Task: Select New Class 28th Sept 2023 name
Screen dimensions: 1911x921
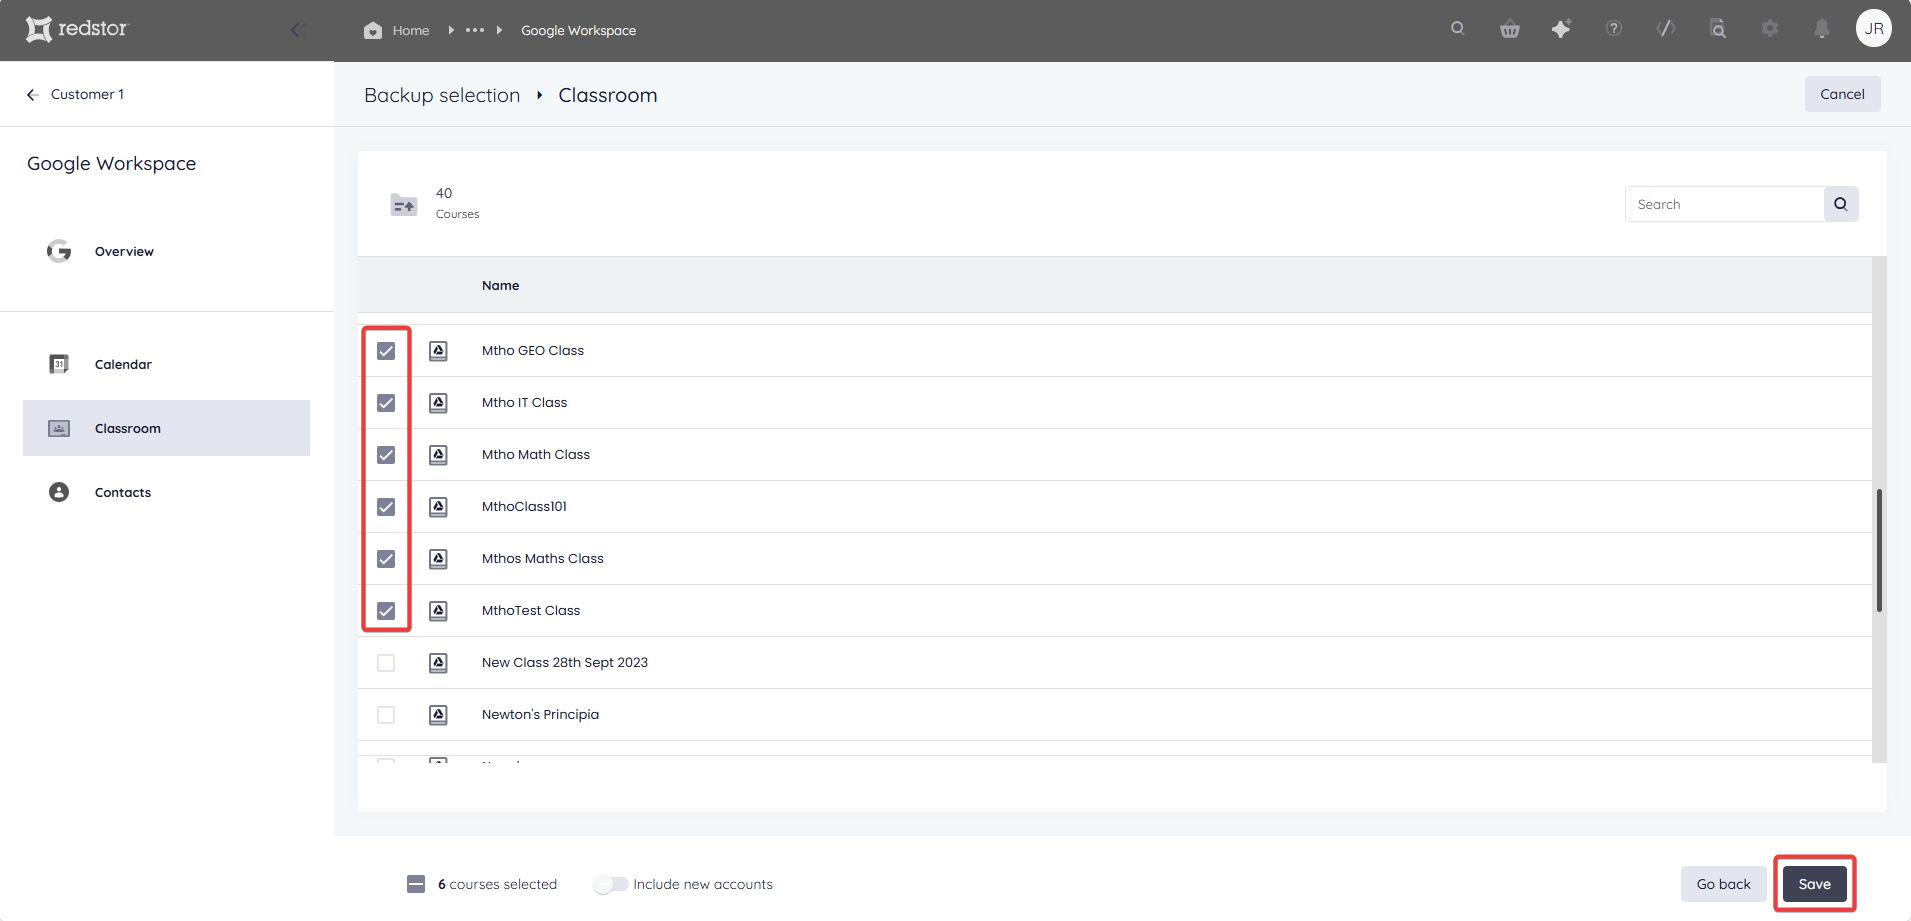Action: pos(565,662)
